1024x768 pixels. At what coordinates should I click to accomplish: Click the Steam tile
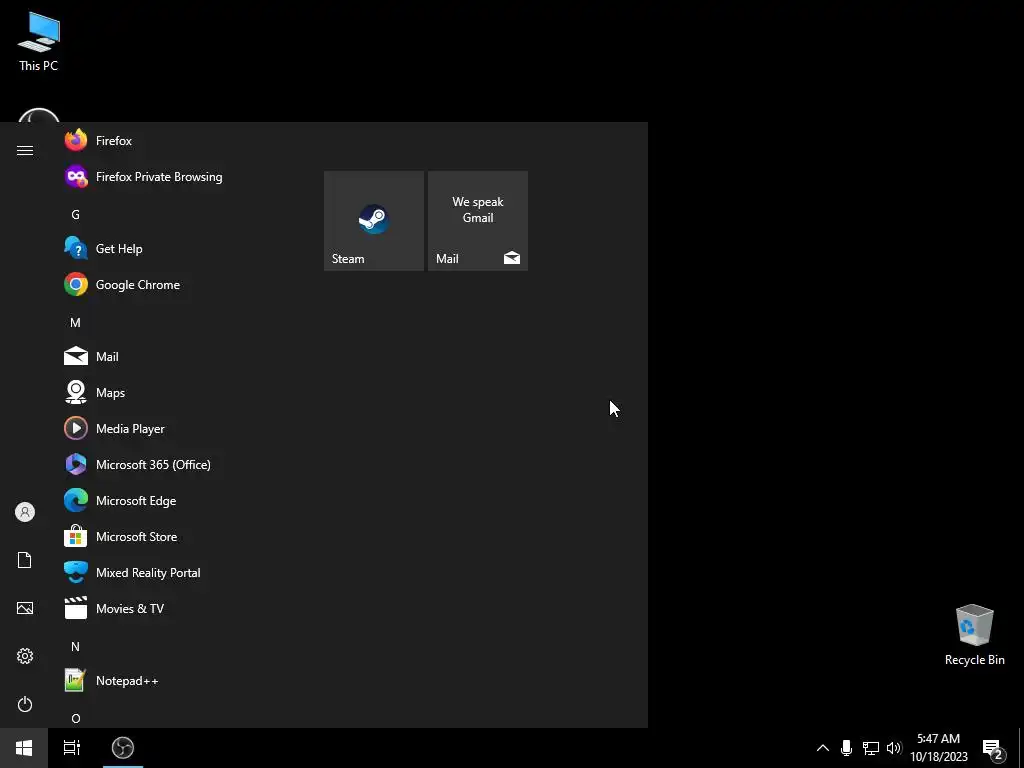pyautogui.click(x=374, y=221)
